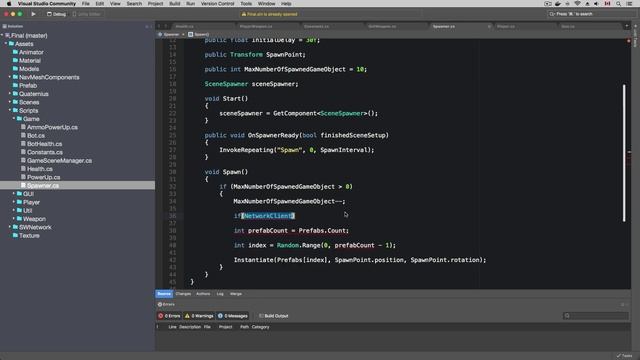Open the Project menu
The width and height of the screenshot is (640, 360).
tap(155, 4)
